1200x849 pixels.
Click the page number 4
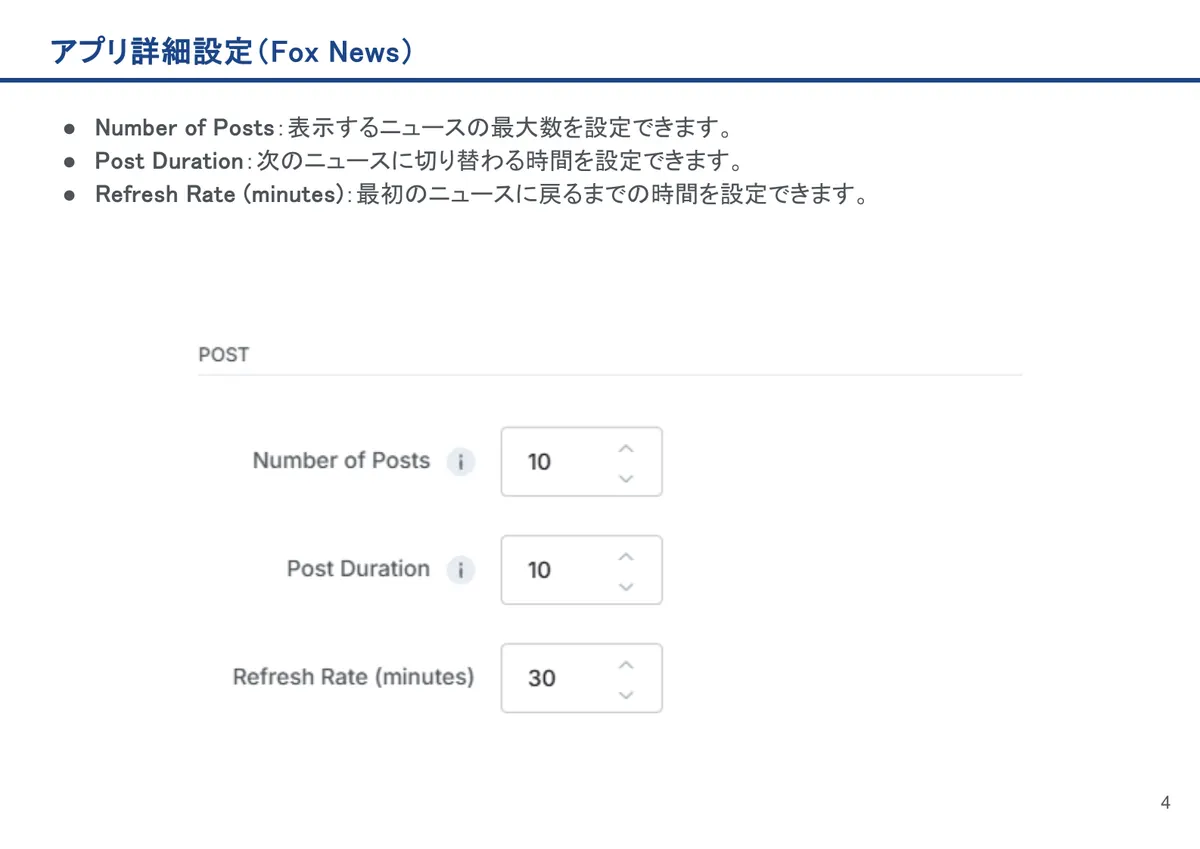pos(1165,803)
